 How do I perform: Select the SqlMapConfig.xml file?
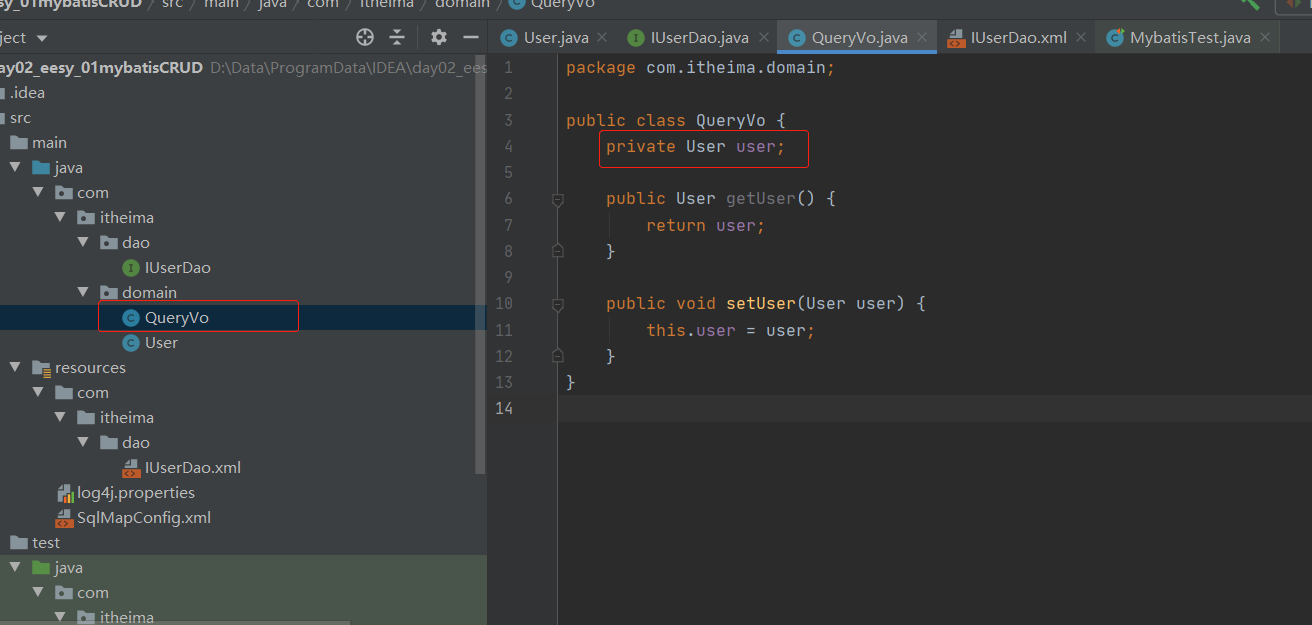(x=243, y=518)
